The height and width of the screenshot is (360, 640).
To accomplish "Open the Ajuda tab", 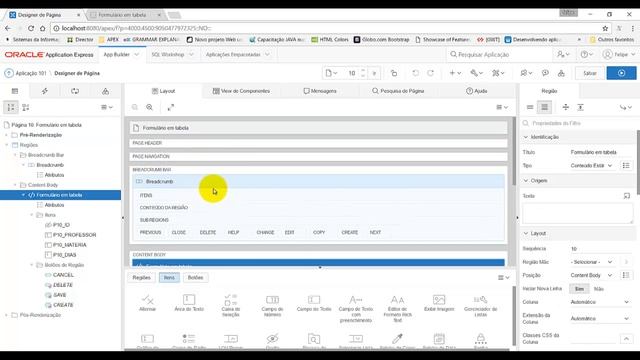I will click(477, 91).
